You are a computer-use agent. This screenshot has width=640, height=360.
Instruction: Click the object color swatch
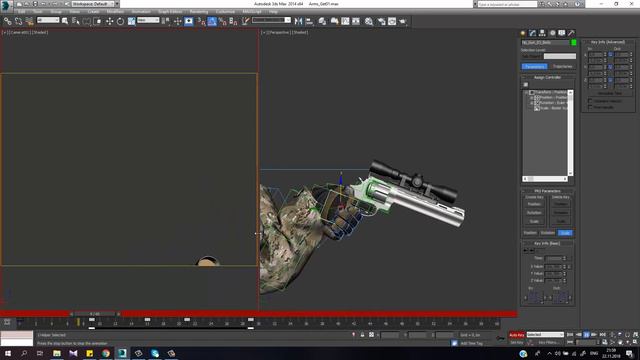pos(573,42)
